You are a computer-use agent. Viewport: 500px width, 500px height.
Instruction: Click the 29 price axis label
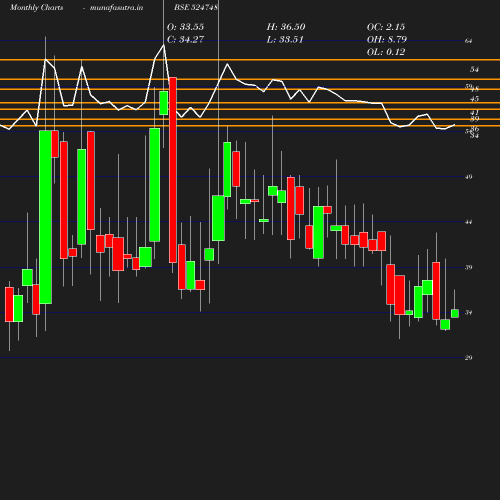click(469, 358)
